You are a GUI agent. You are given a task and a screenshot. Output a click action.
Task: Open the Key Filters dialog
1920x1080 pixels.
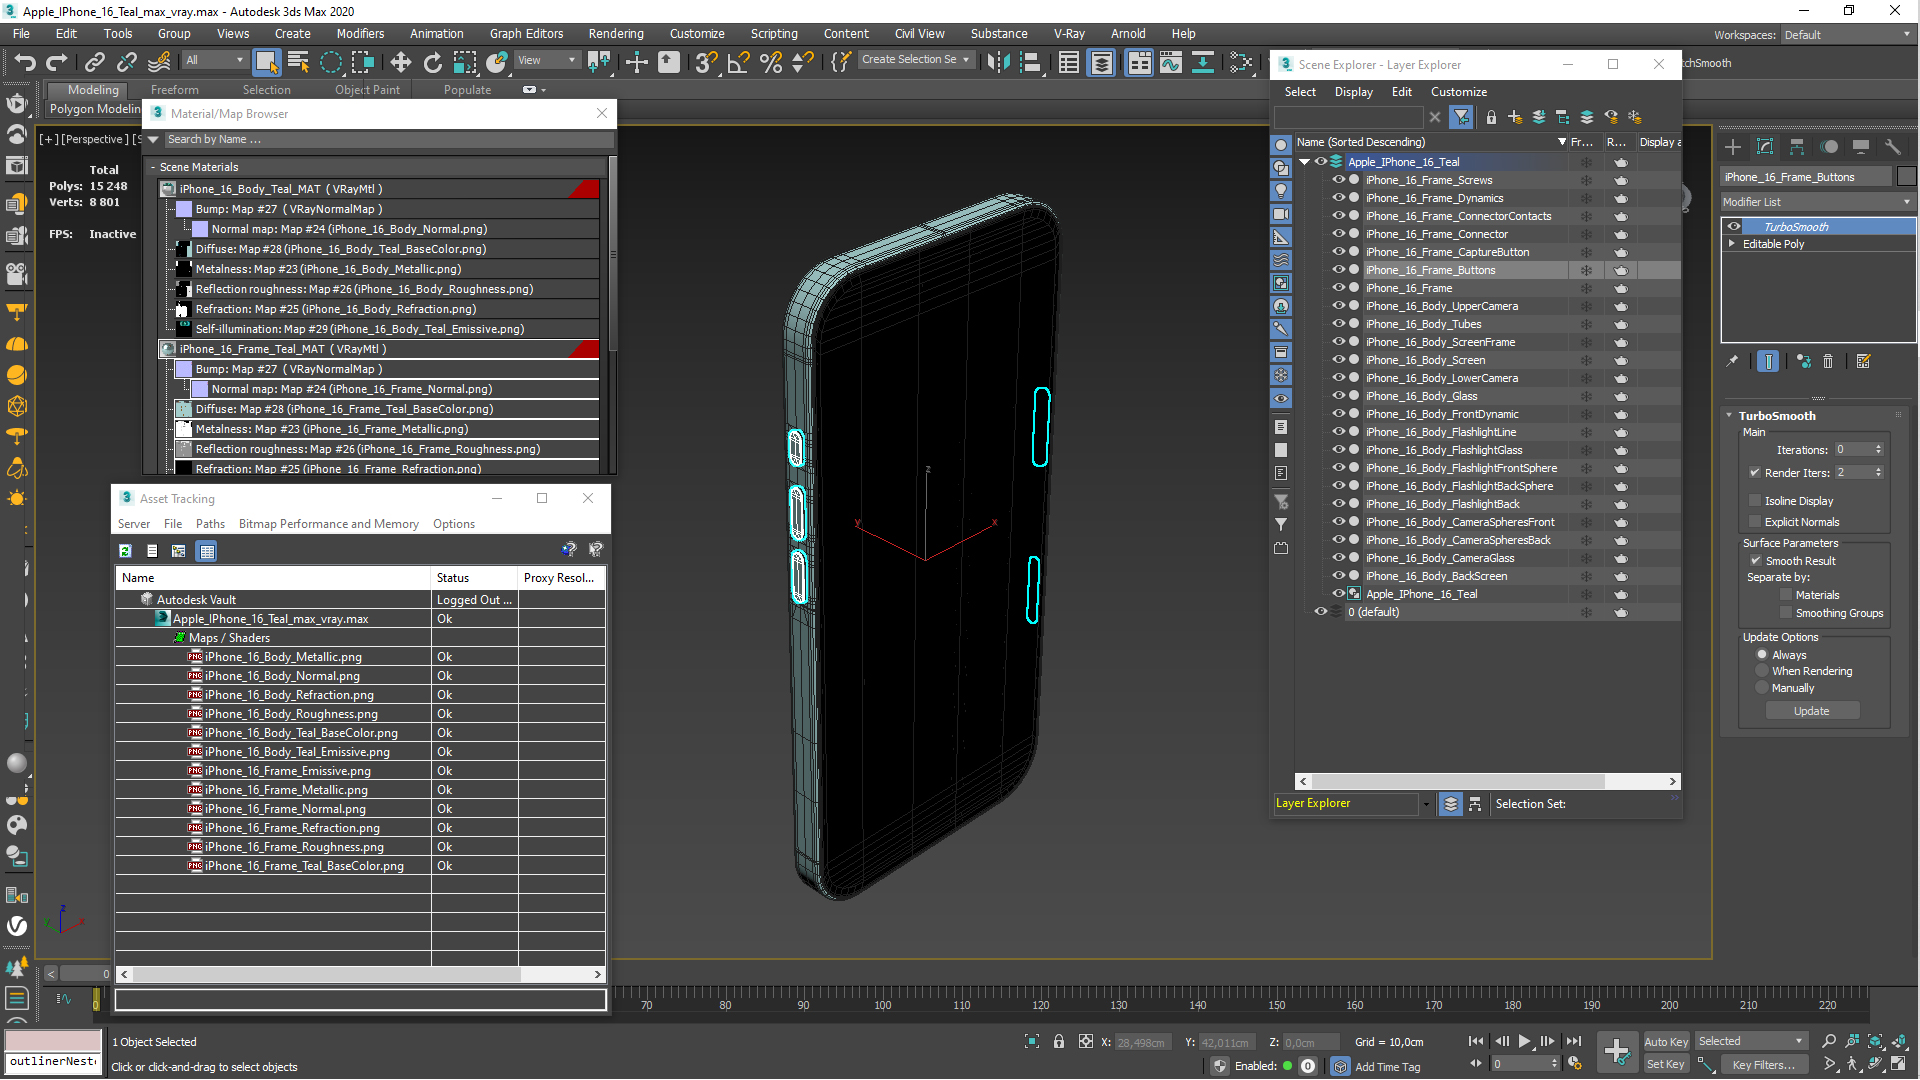(1762, 1065)
